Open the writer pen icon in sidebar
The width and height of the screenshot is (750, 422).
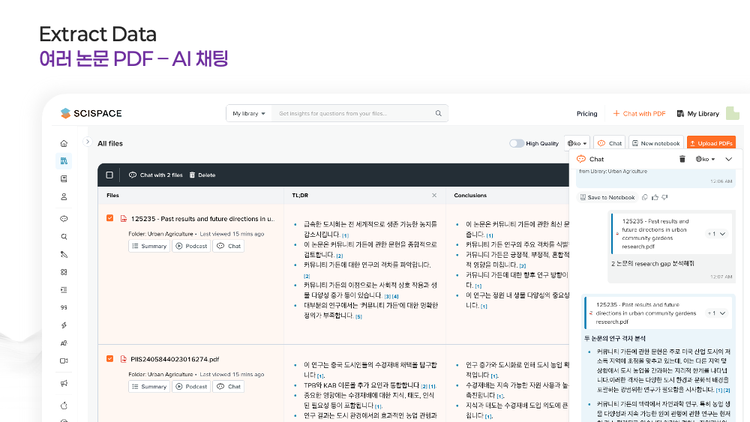64,255
